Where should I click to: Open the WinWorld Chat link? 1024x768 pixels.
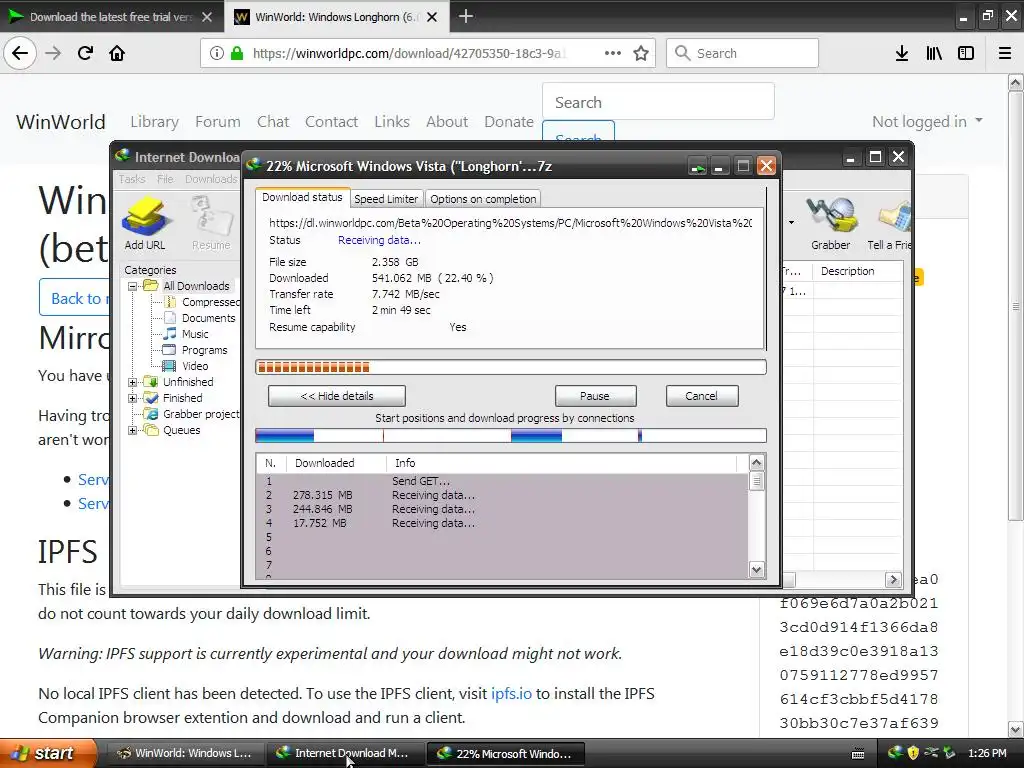pos(273,121)
